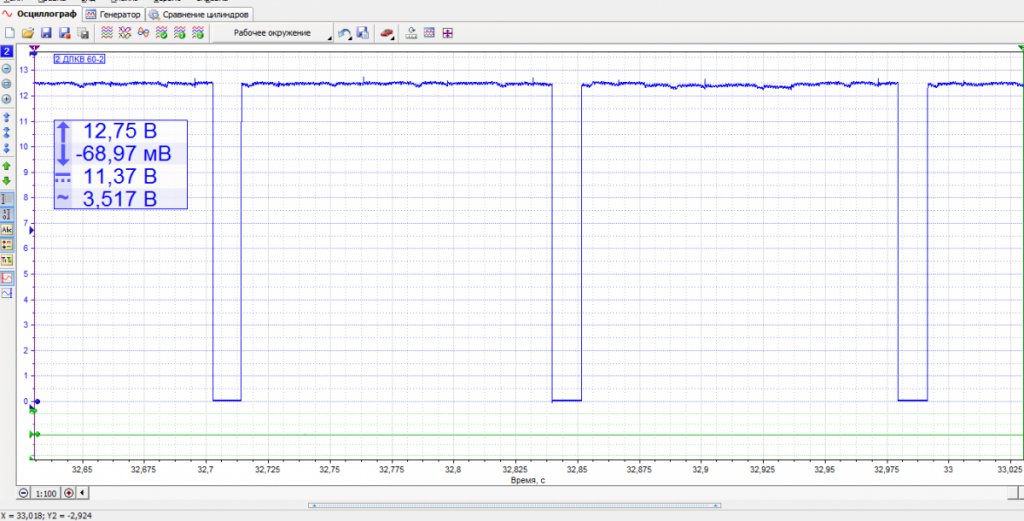
Task: Click the red target zoom icon
Action: tap(68, 493)
